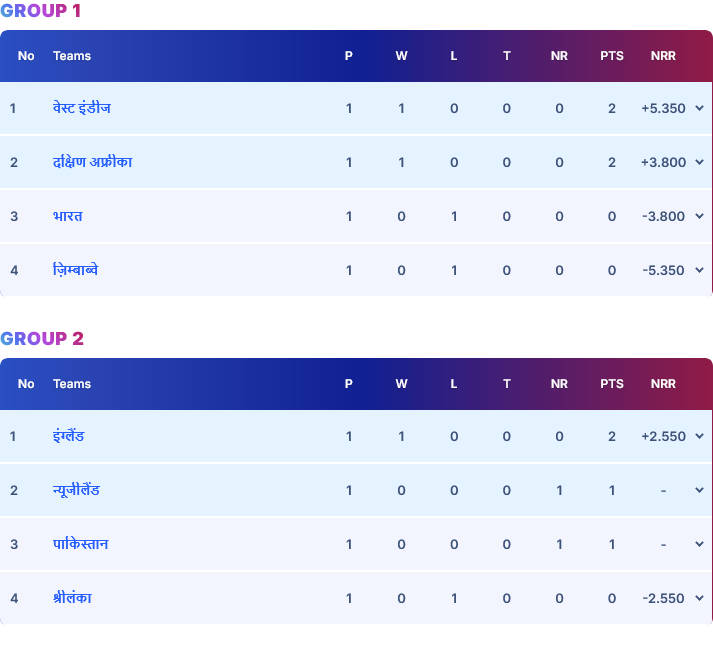Click the NRR column header in Group 1
Image resolution: width=713 pixels, height=656 pixels.
point(663,56)
